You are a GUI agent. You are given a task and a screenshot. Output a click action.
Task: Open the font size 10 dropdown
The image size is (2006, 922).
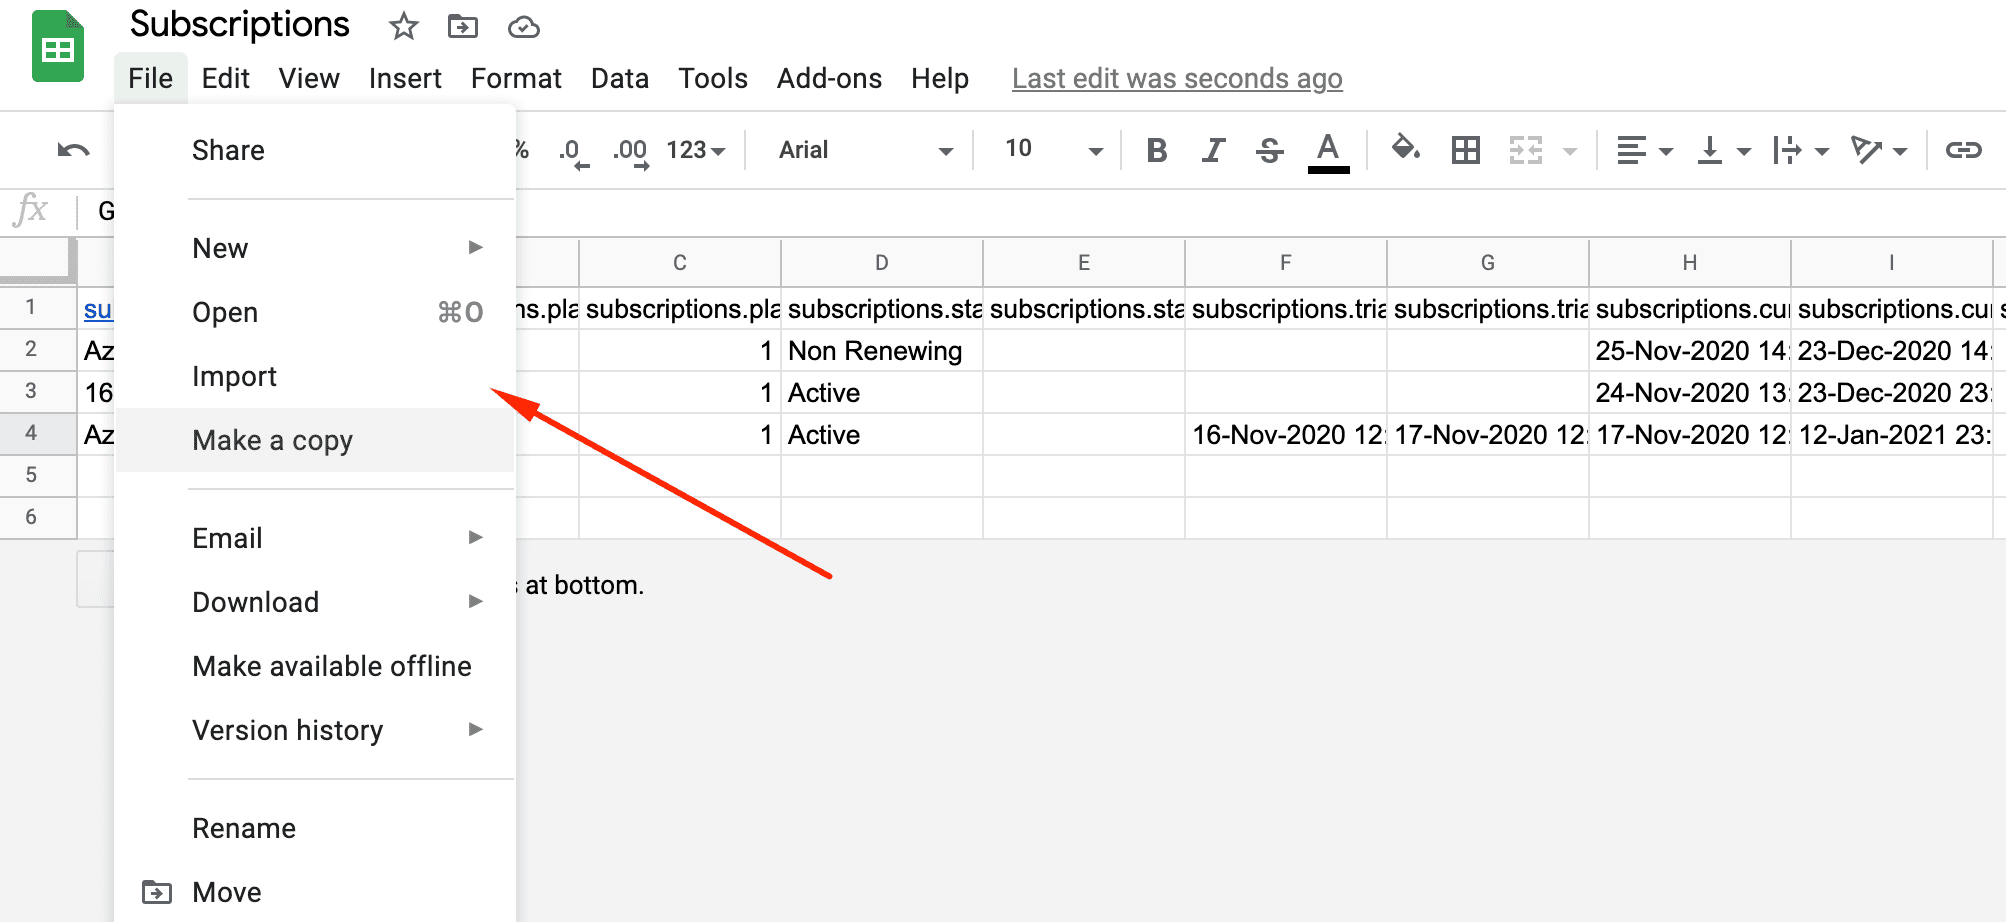tap(1053, 150)
